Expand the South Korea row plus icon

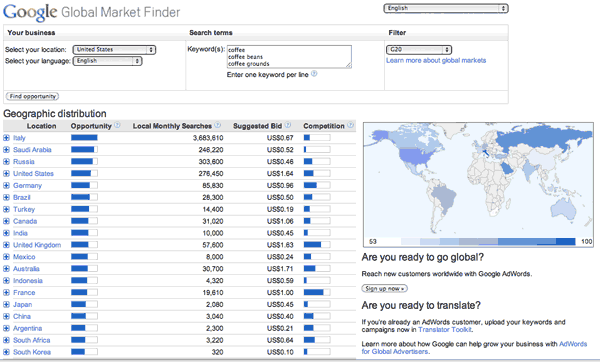tap(6, 352)
